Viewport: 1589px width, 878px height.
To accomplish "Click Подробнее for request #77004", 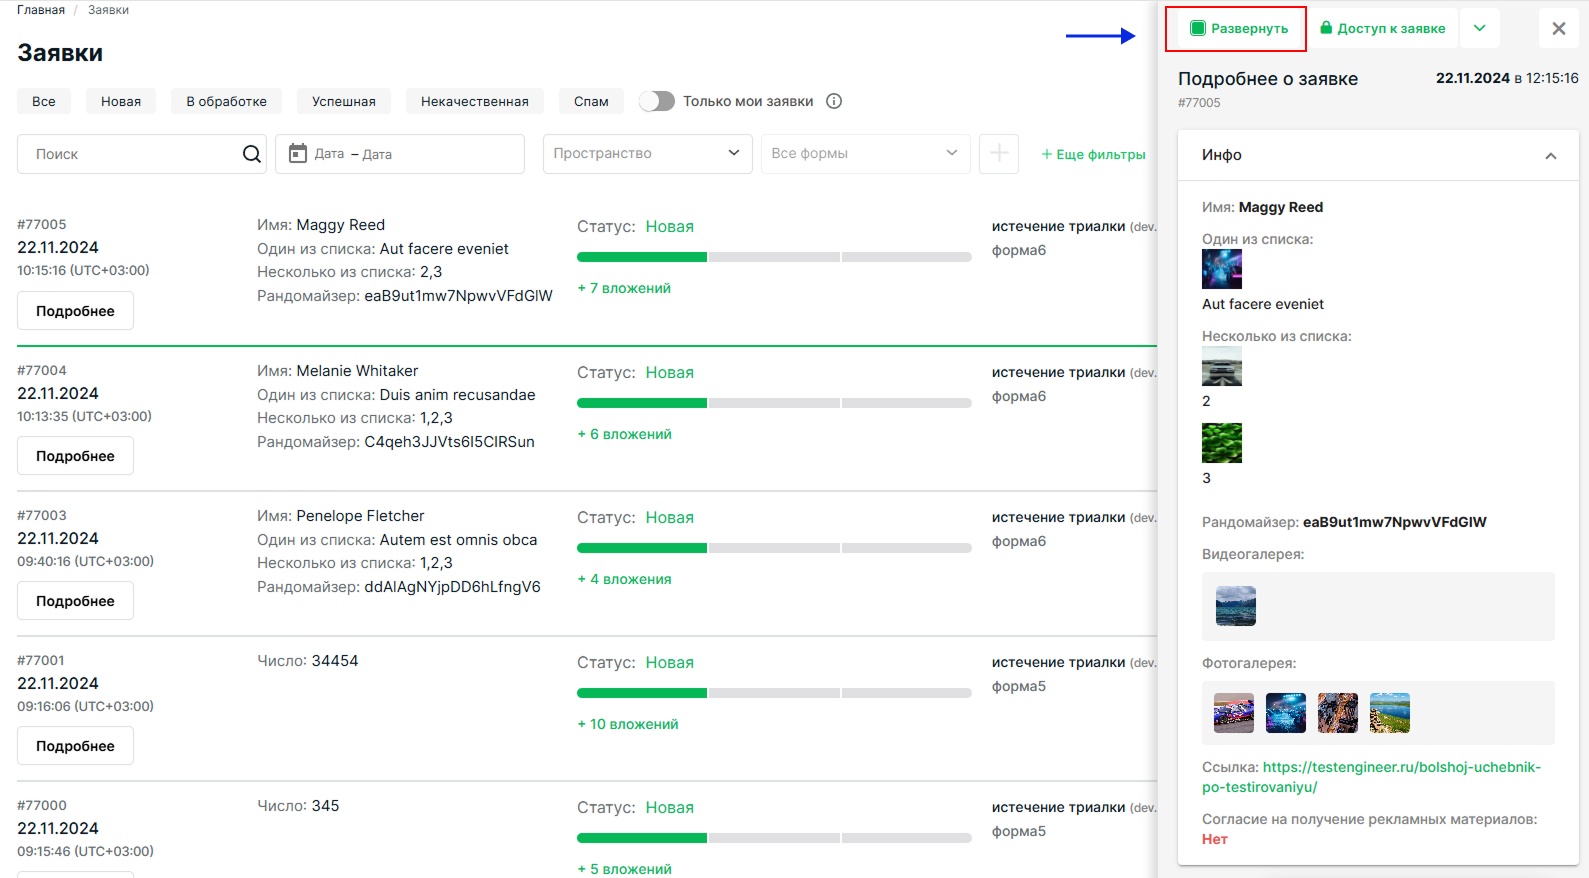I will point(75,456).
